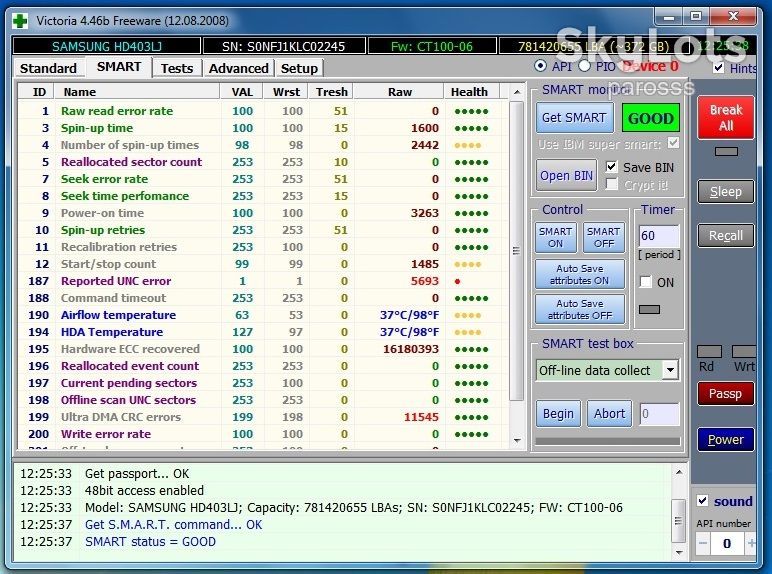The width and height of the screenshot is (772, 574).
Task: Click the red health dot for Reported UNC error
Action: pyautogui.click(x=457, y=282)
